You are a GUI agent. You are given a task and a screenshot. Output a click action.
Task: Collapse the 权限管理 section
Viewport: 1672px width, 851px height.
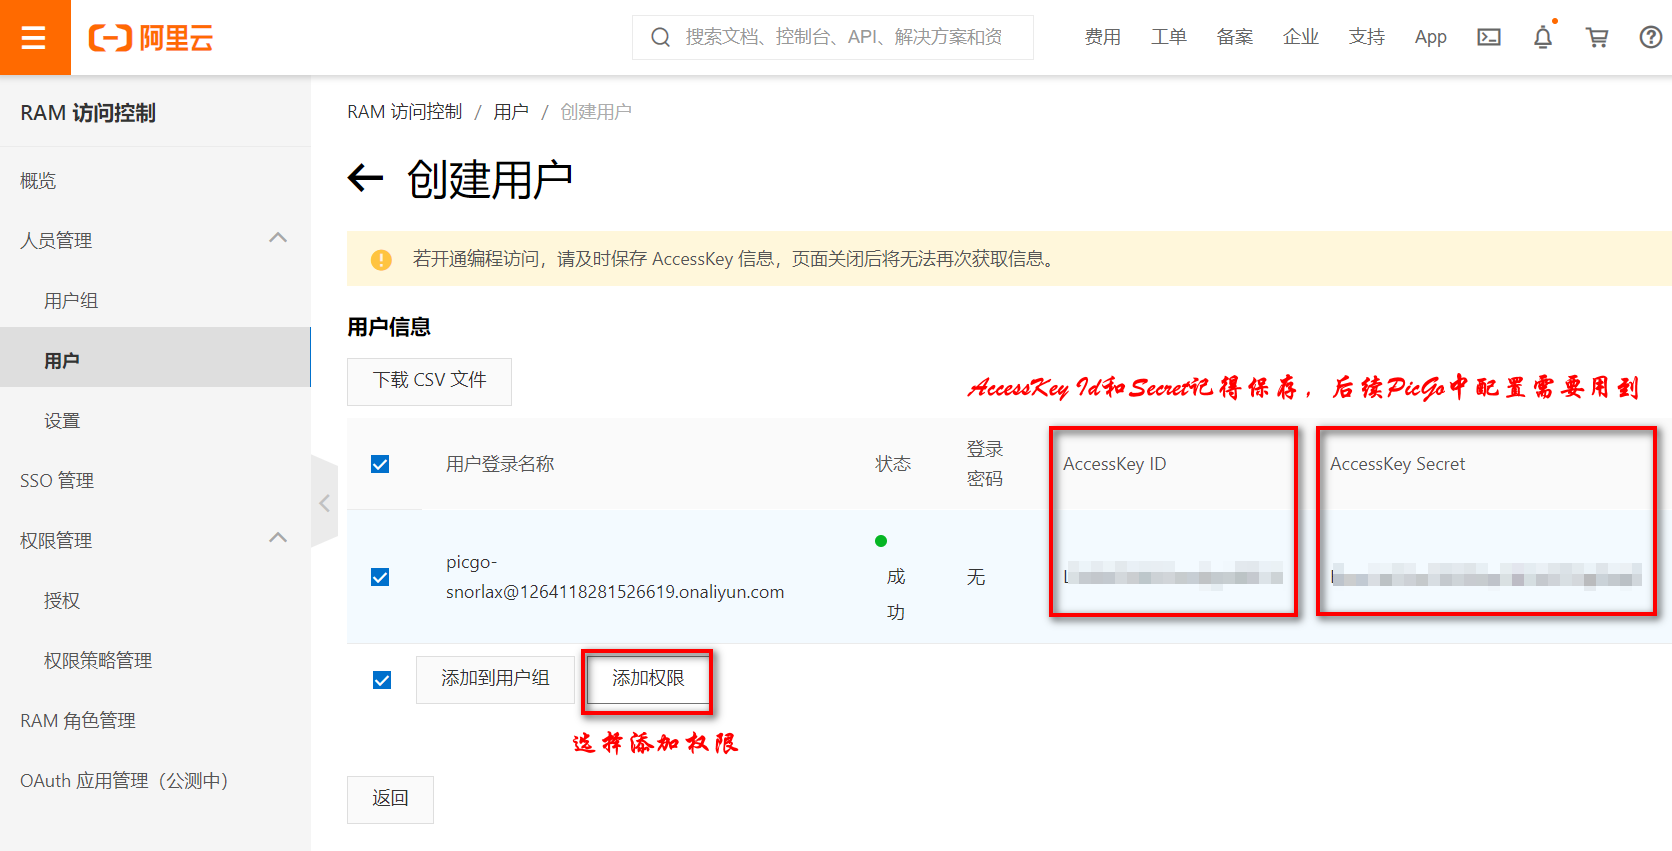[278, 538]
